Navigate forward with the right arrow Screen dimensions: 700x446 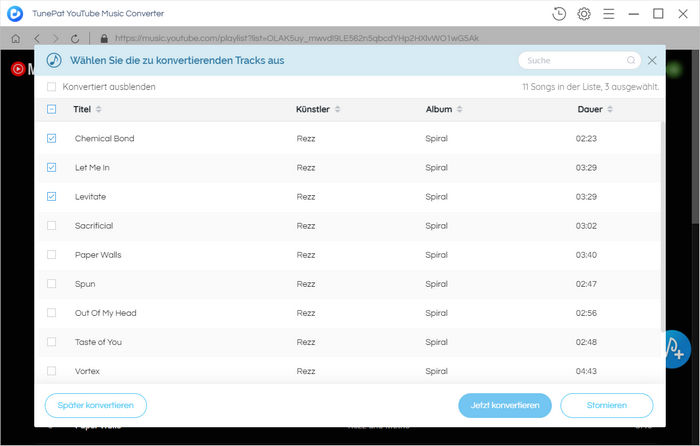pos(56,38)
